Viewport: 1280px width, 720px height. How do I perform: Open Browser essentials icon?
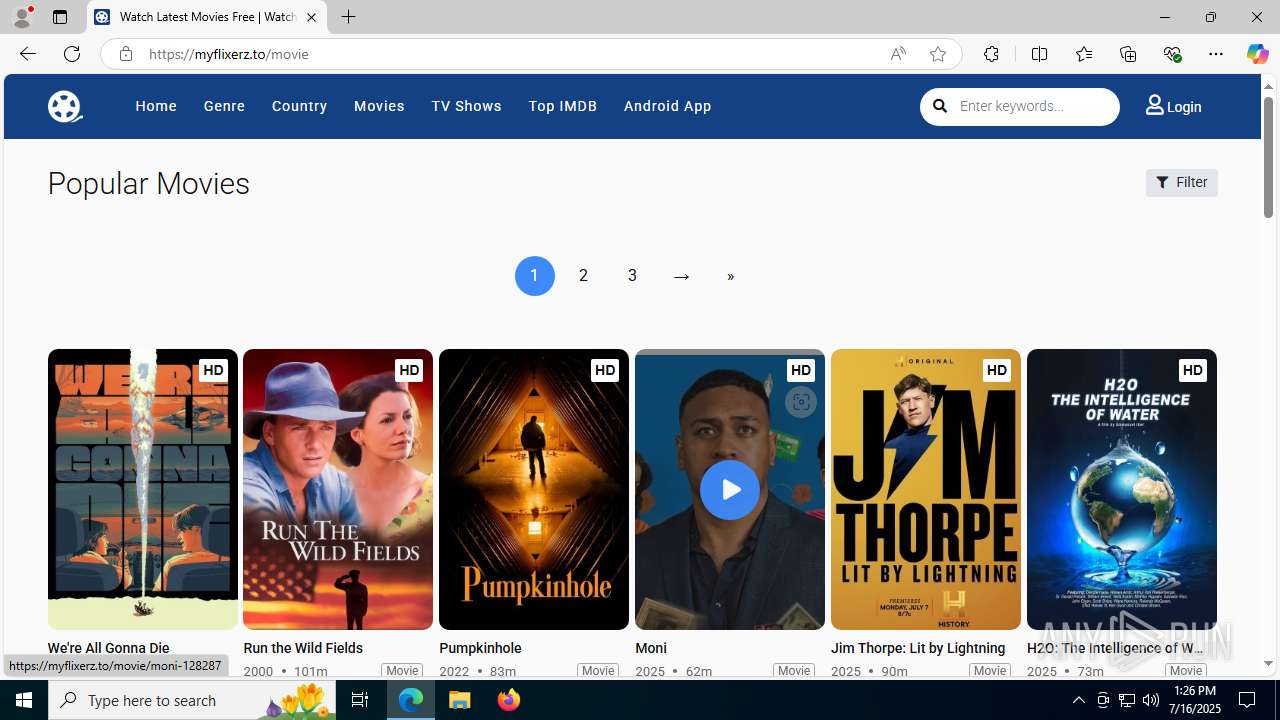[x=1172, y=54]
